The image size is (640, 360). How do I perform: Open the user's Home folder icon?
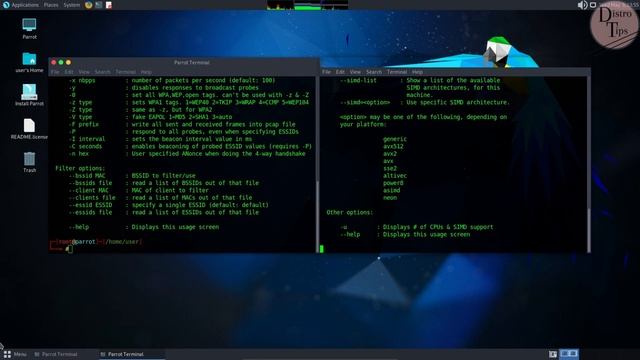[x=29, y=62]
